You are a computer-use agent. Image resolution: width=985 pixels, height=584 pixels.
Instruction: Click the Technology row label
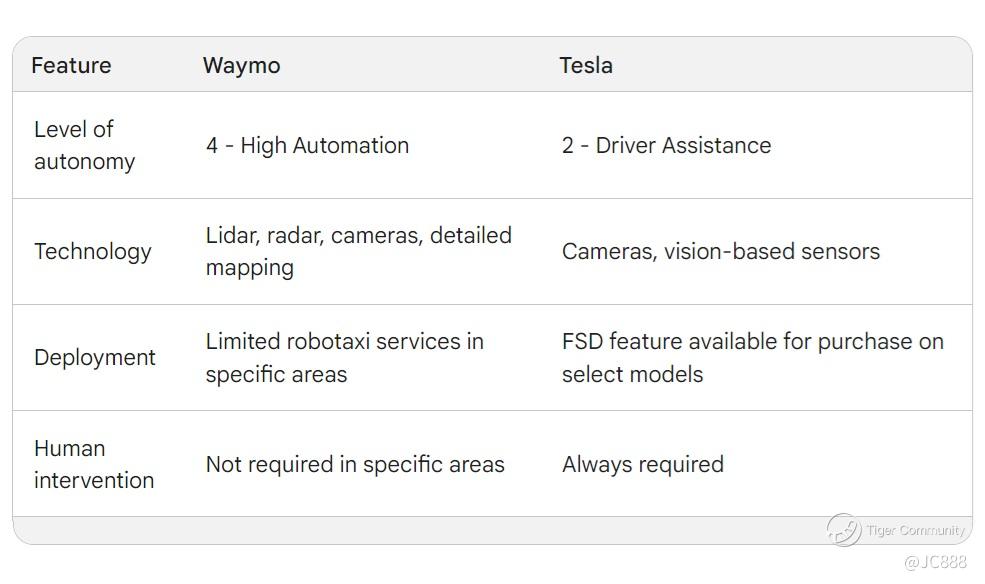tap(93, 251)
